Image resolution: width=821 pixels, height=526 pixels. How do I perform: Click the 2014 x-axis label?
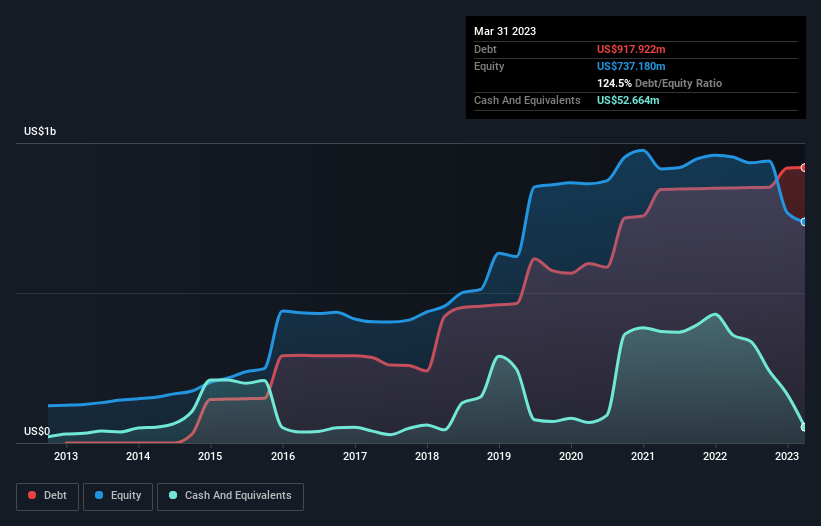[x=138, y=456]
